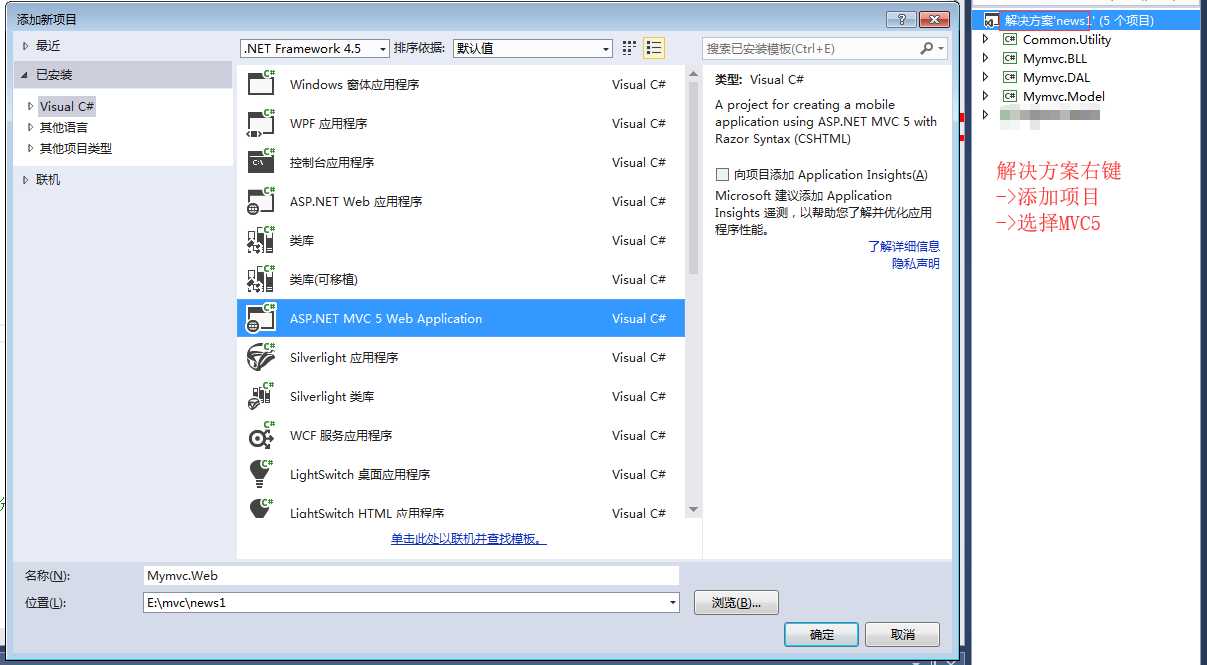Click the Mymvc.Model project icon
The height and width of the screenshot is (665, 1207).
coord(1010,97)
